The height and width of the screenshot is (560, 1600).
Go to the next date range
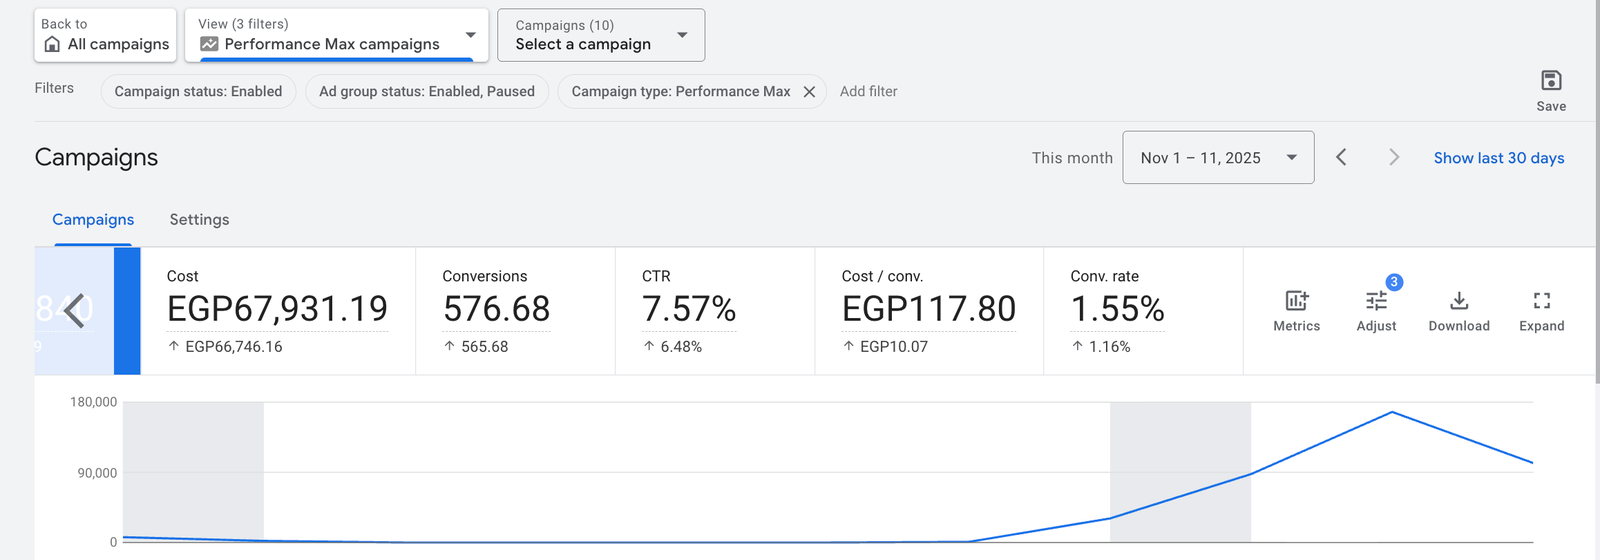coord(1394,158)
